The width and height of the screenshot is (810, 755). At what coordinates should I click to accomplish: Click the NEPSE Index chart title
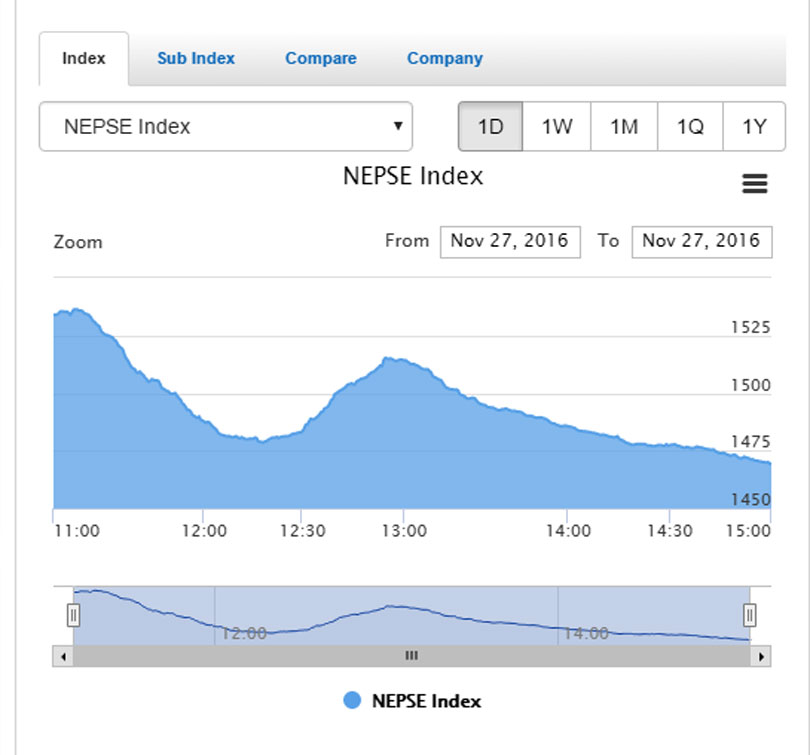[x=413, y=176]
